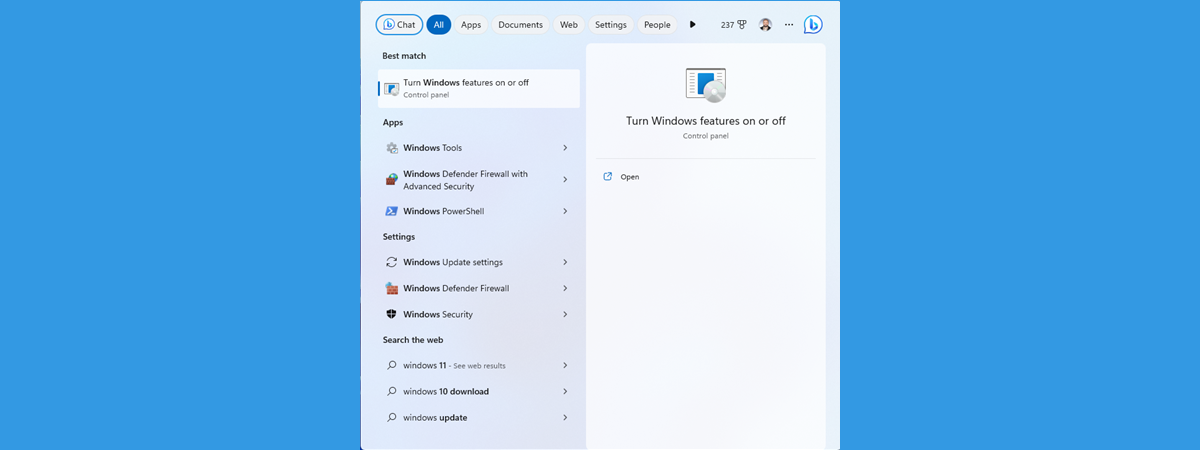Viewport: 1200px width, 450px height.
Task: Click the search icon beside windows 10 download
Action: coord(392,392)
